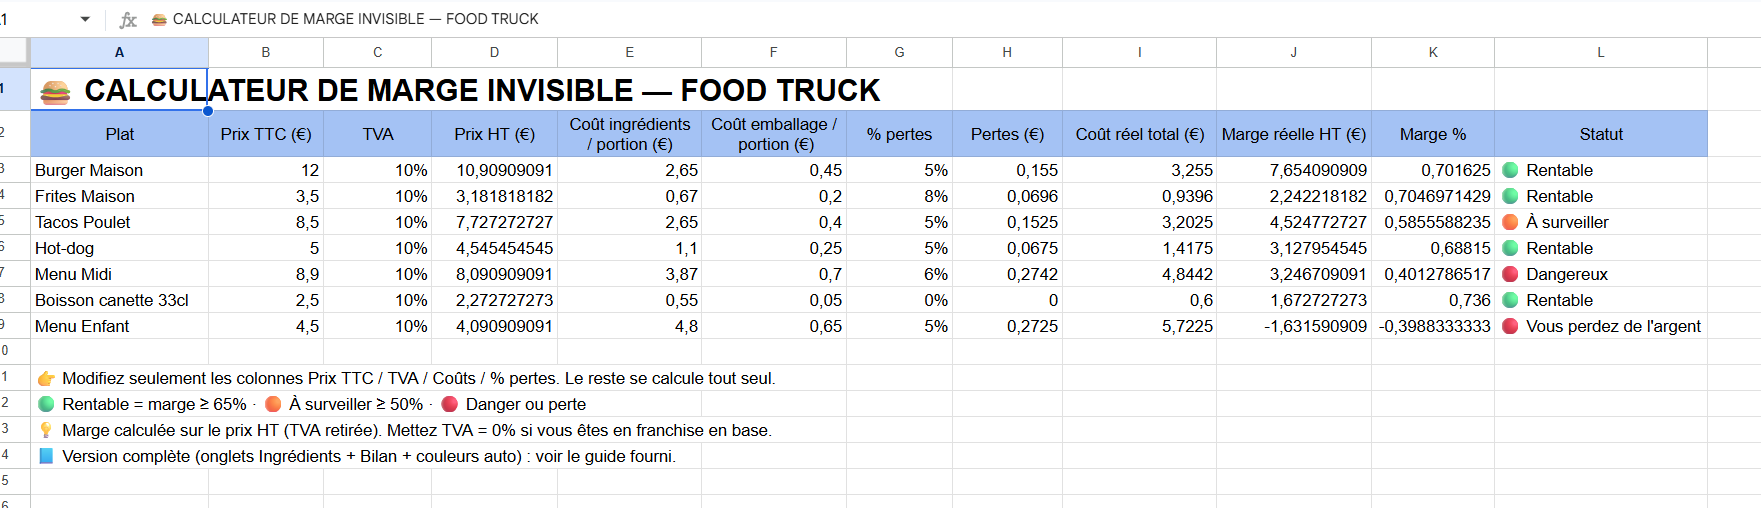This screenshot has width=1761, height=508.
Task: Select the Prix TTC (€) header cell
Action: tap(266, 134)
